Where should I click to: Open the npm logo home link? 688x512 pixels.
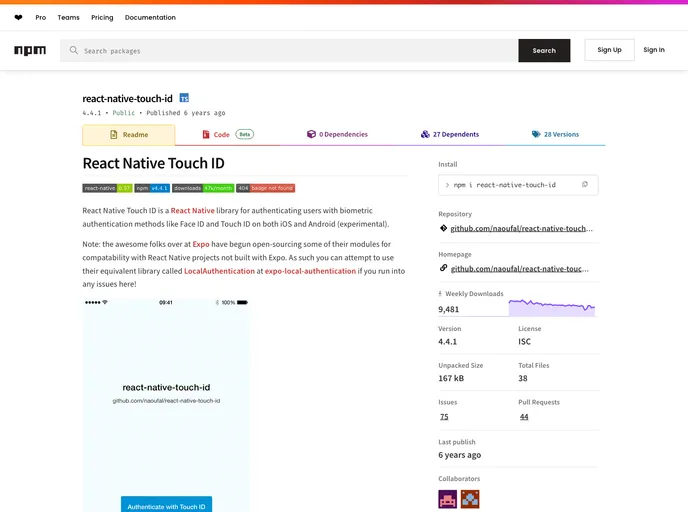pos(30,50)
